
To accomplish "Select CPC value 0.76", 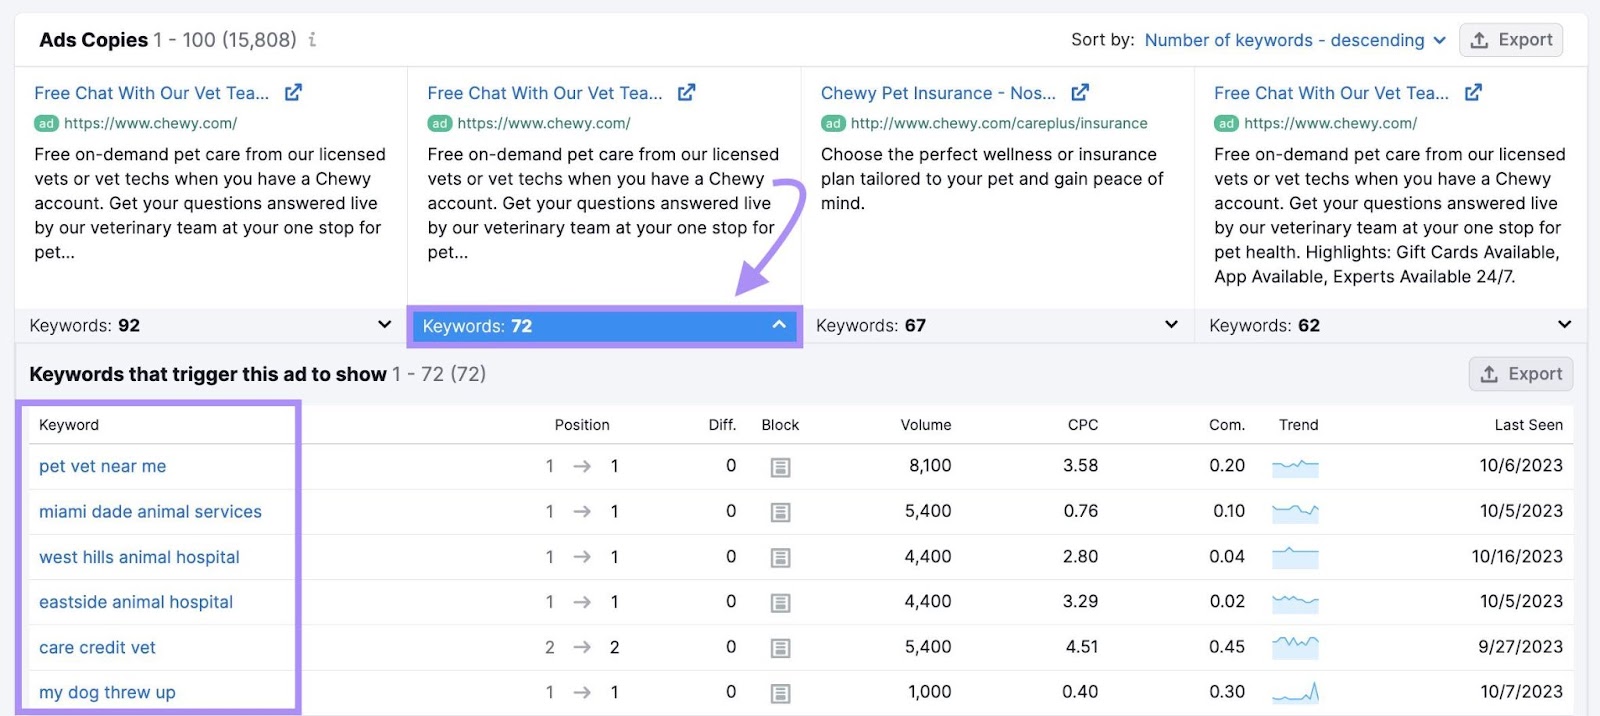I will tap(1081, 511).
